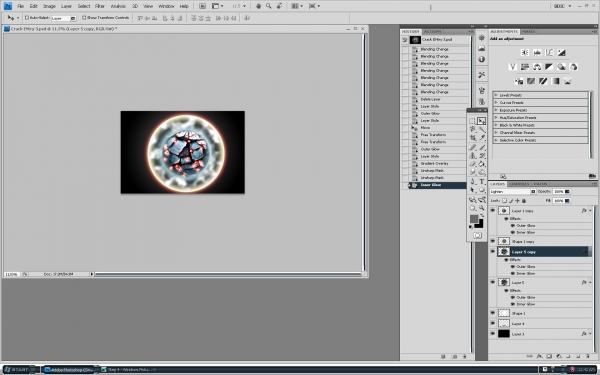Add an Exposure adjustment

point(561,53)
